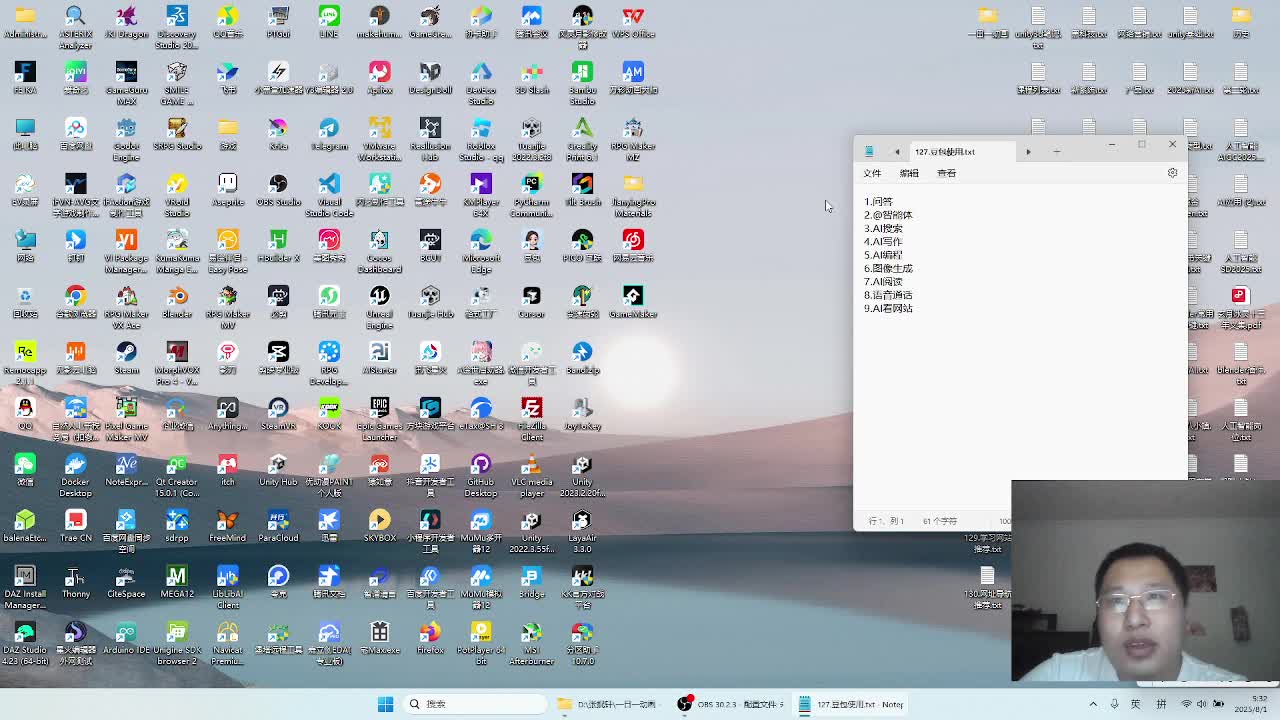Select the Administrator folder desktop icon

coord(25,22)
